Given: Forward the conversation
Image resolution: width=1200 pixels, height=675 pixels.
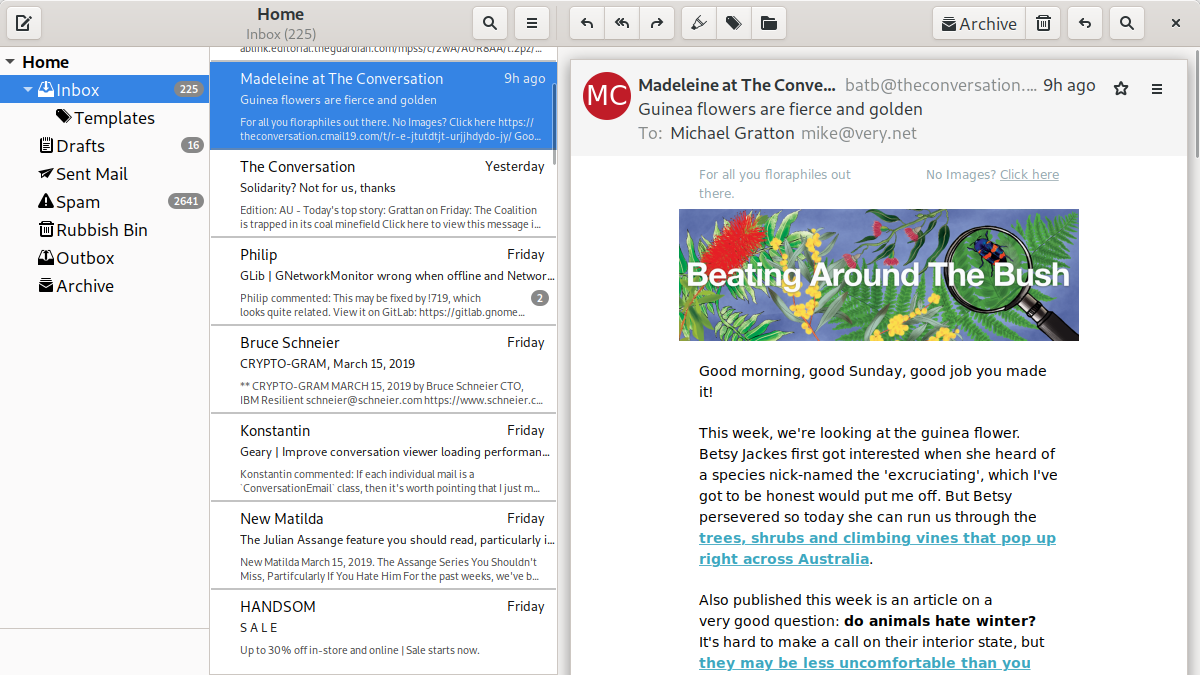Looking at the screenshot, I should pos(657,22).
